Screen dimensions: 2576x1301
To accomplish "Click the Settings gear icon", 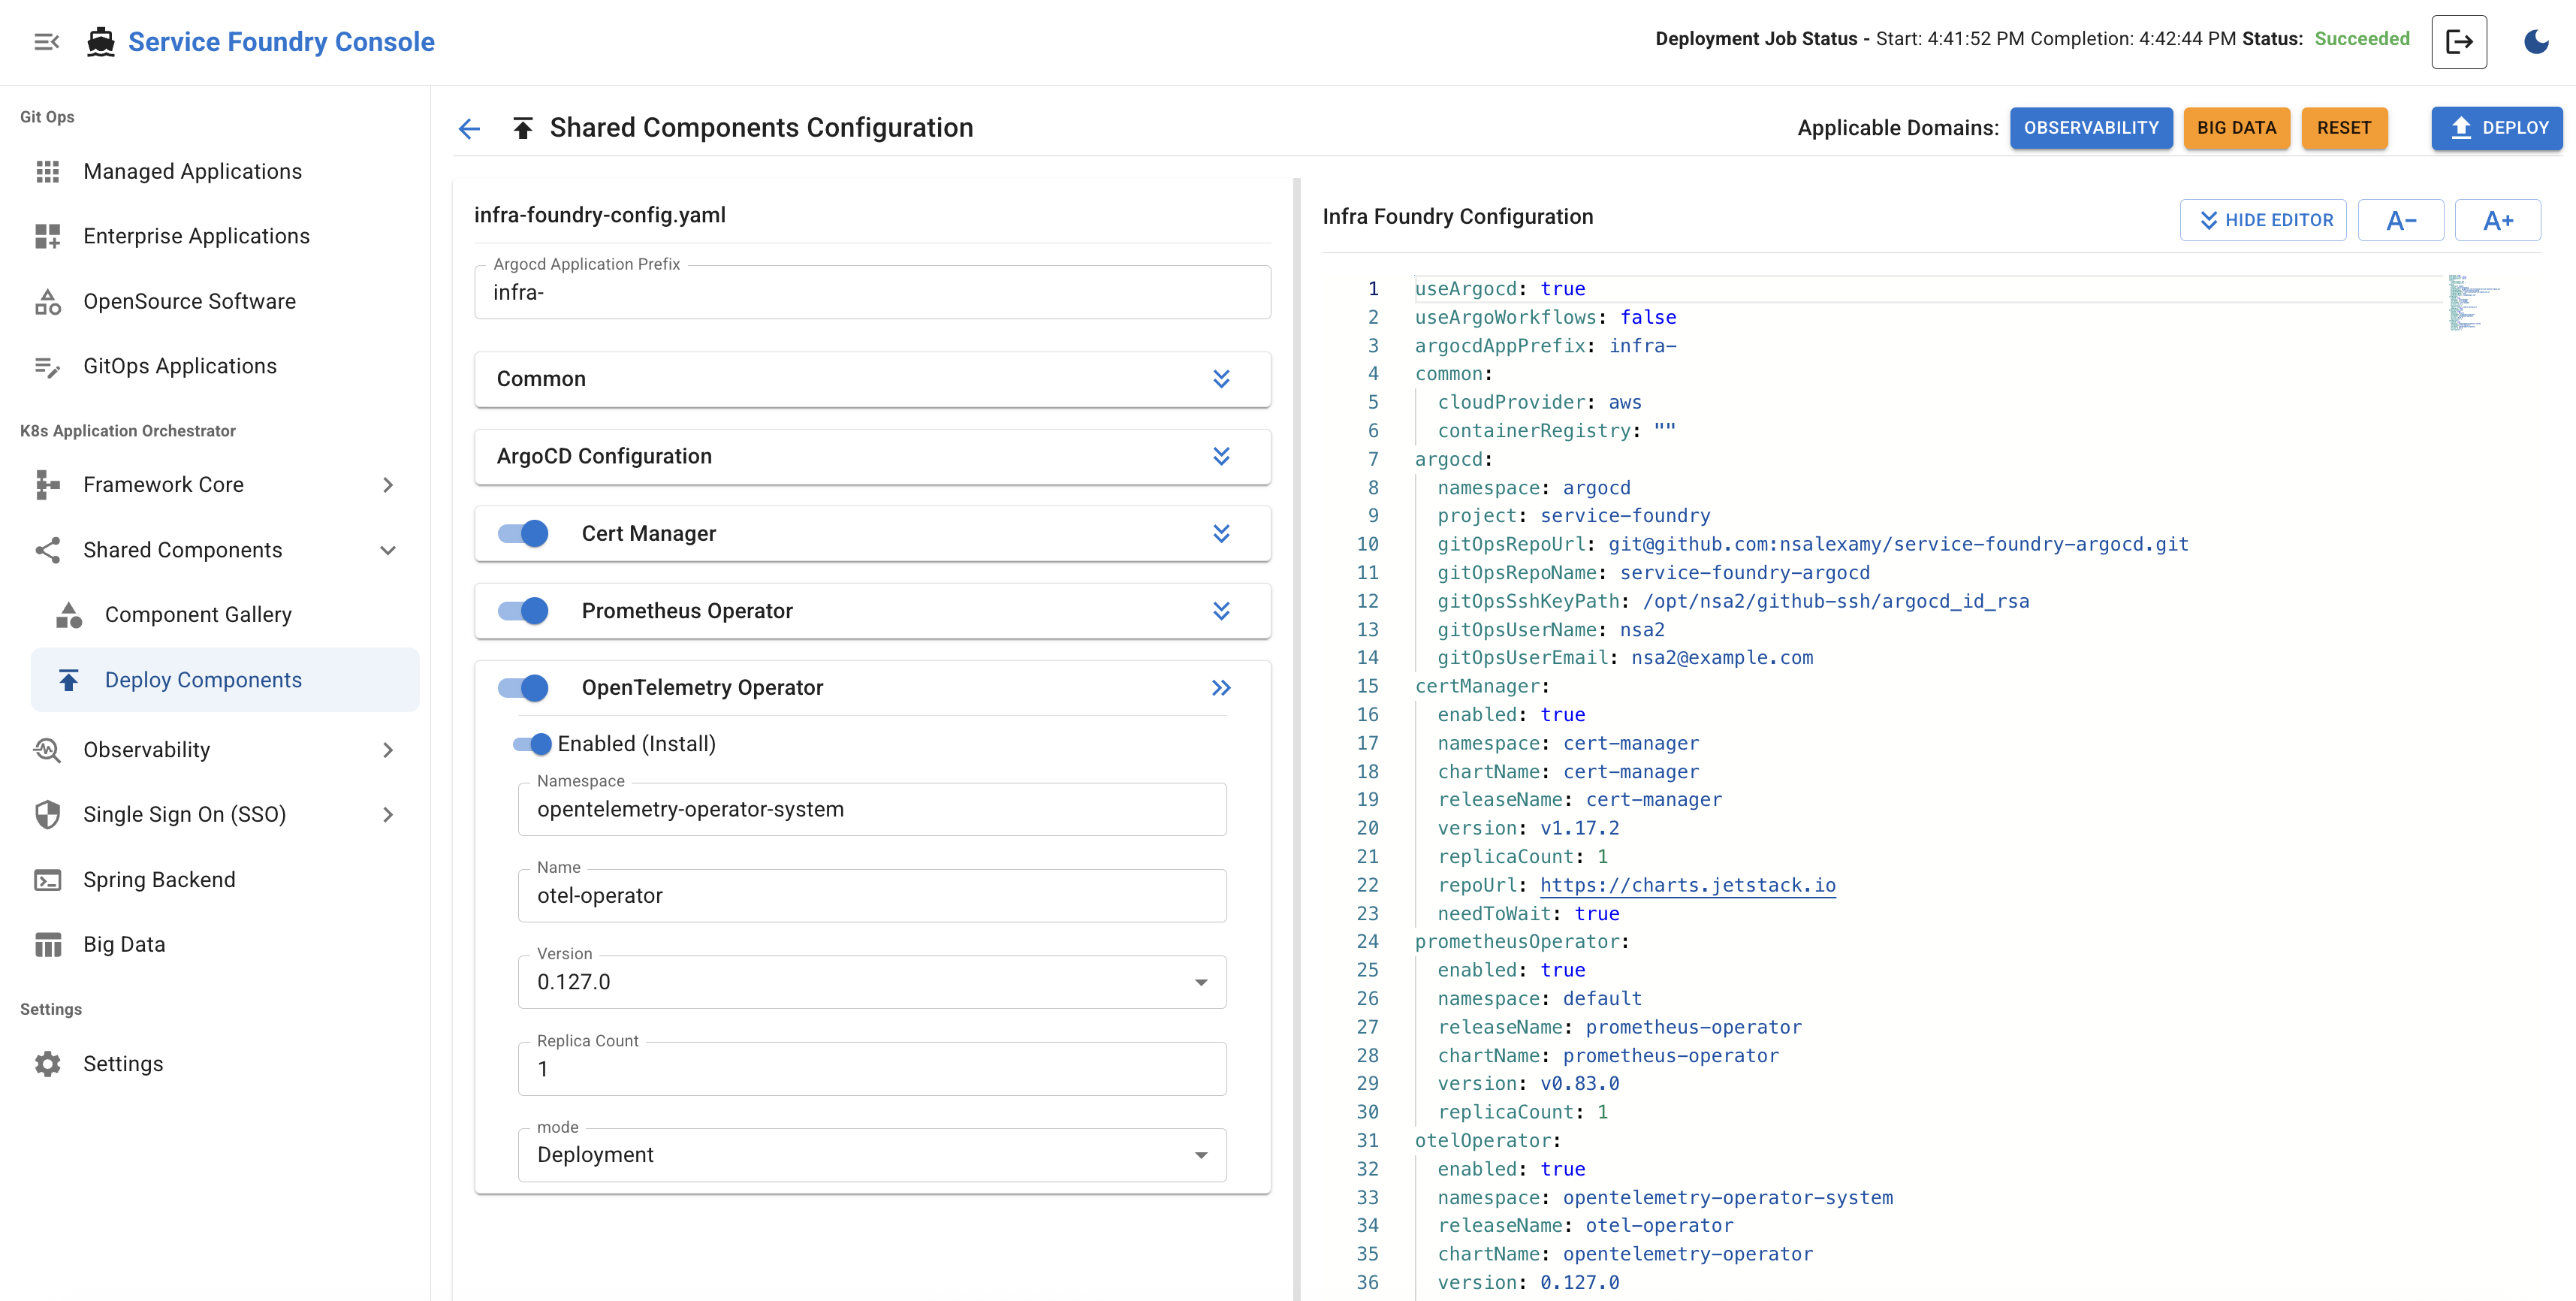I will pos(48,1064).
